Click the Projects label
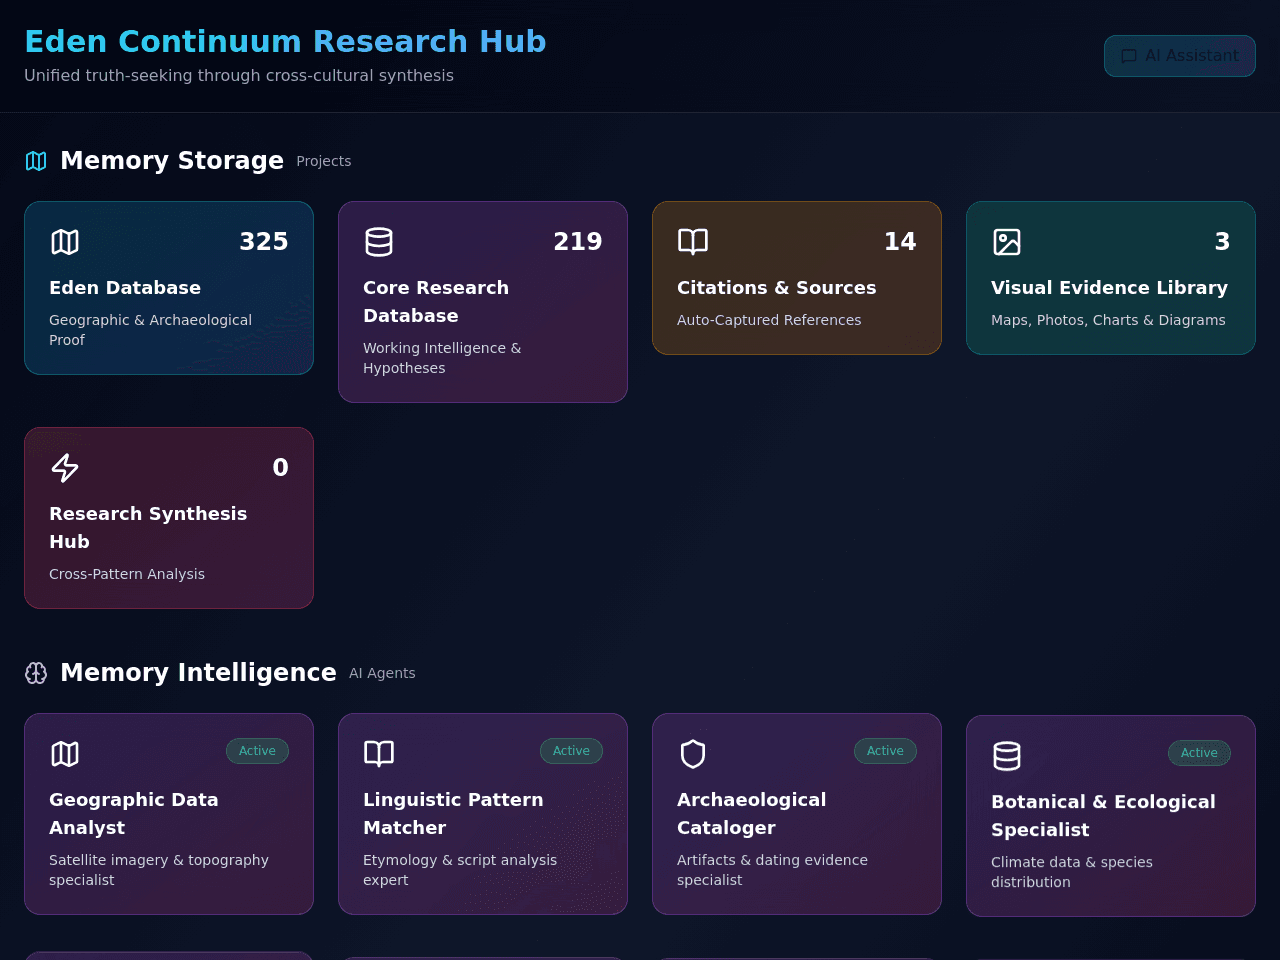The width and height of the screenshot is (1280, 960). [324, 161]
